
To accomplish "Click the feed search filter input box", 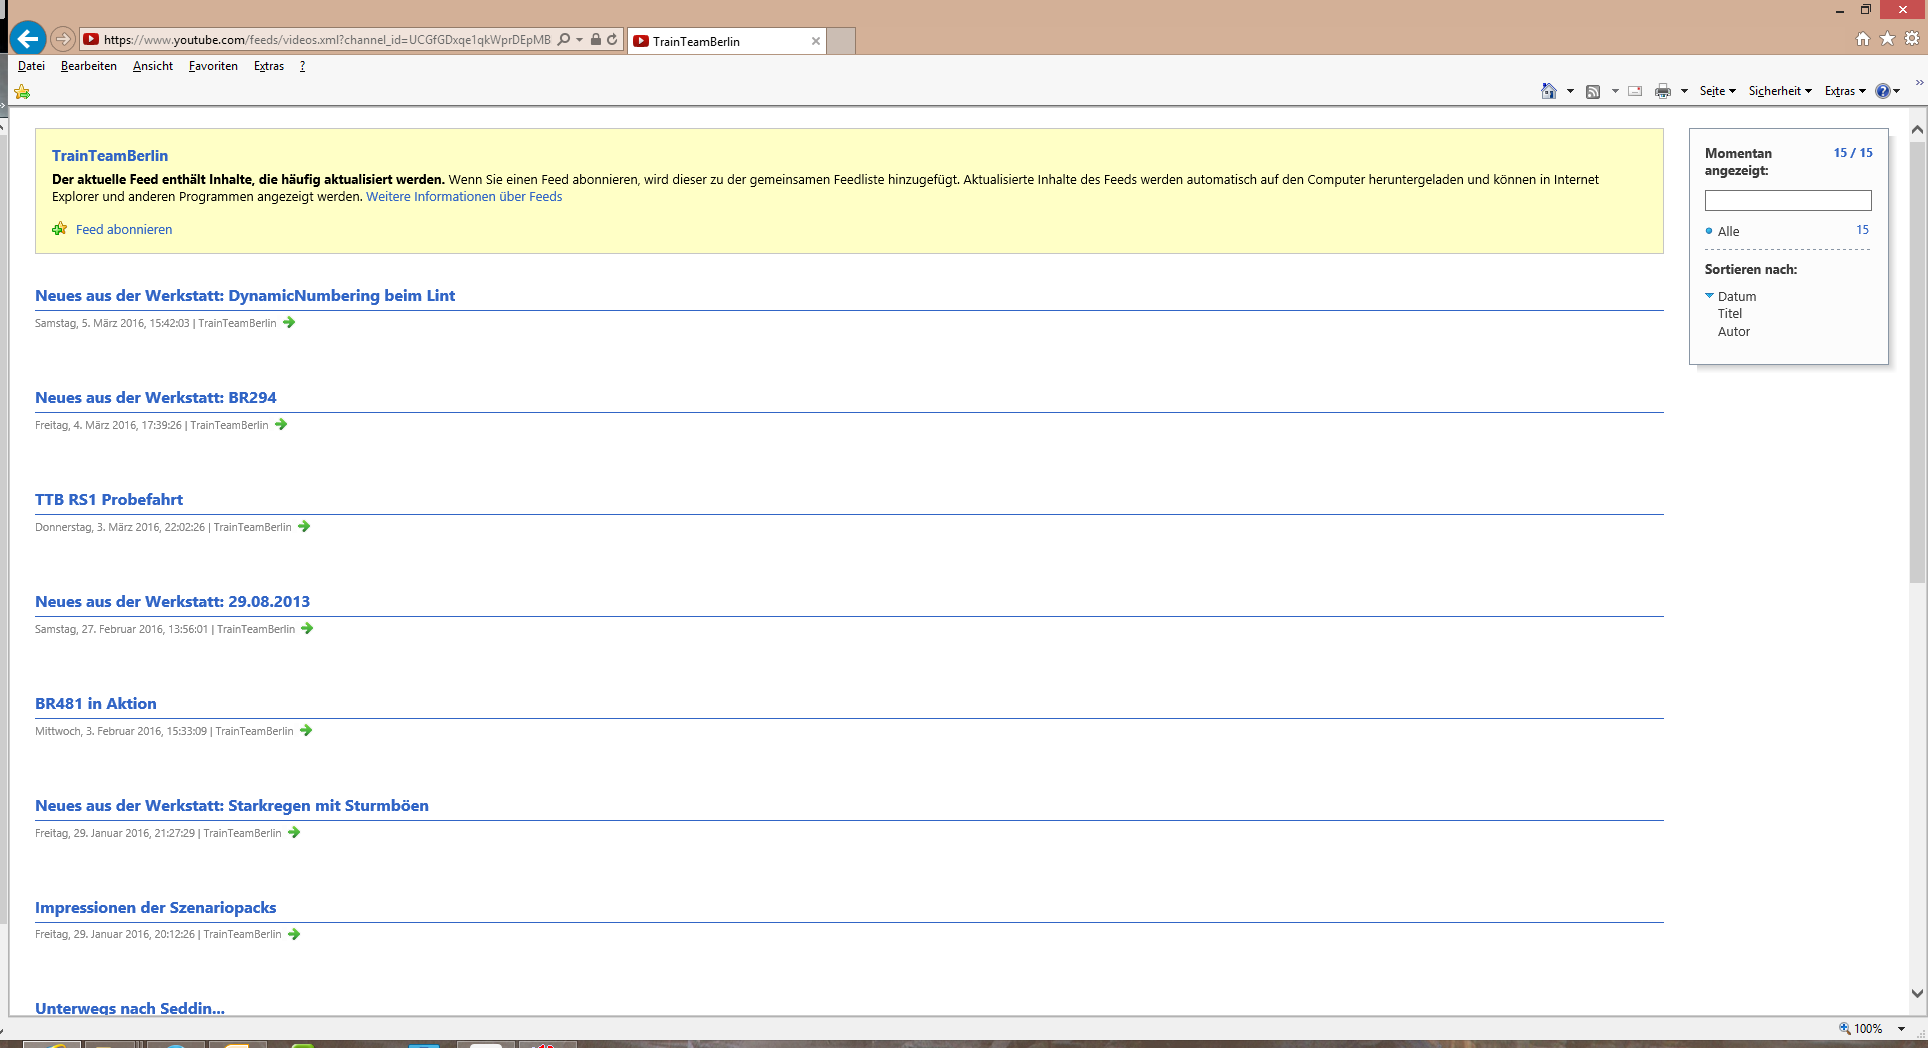I will coord(1787,201).
